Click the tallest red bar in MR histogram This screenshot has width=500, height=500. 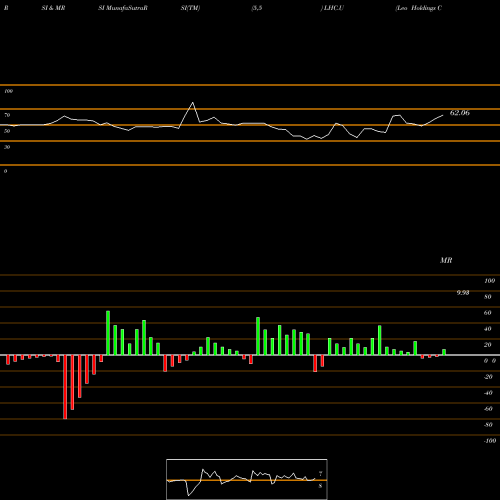coord(65,387)
